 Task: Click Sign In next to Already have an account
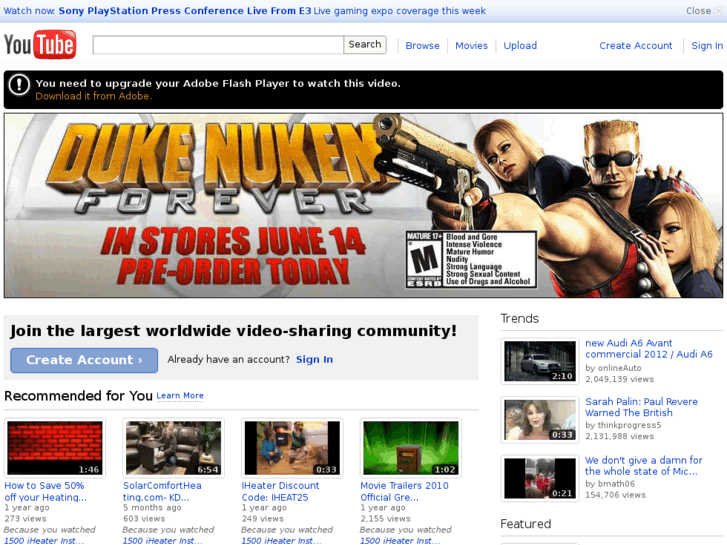click(x=314, y=359)
